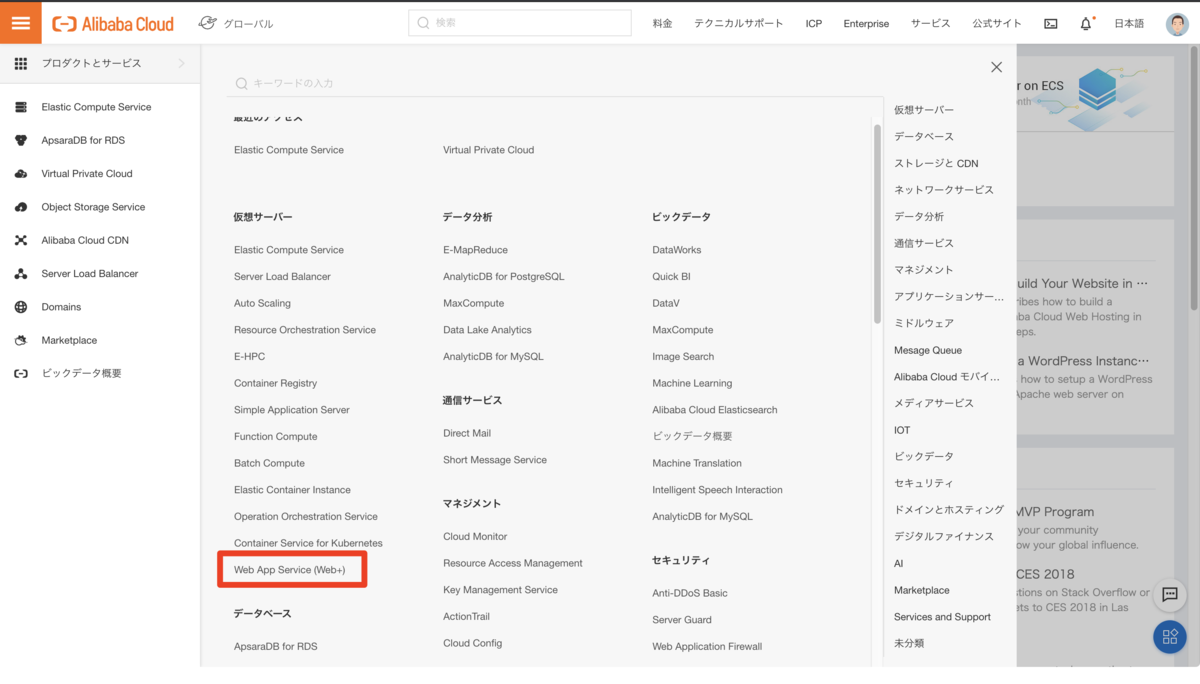The image size is (1200, 684).
Task: Open Direct Mail service
Action: click(467, 433)
